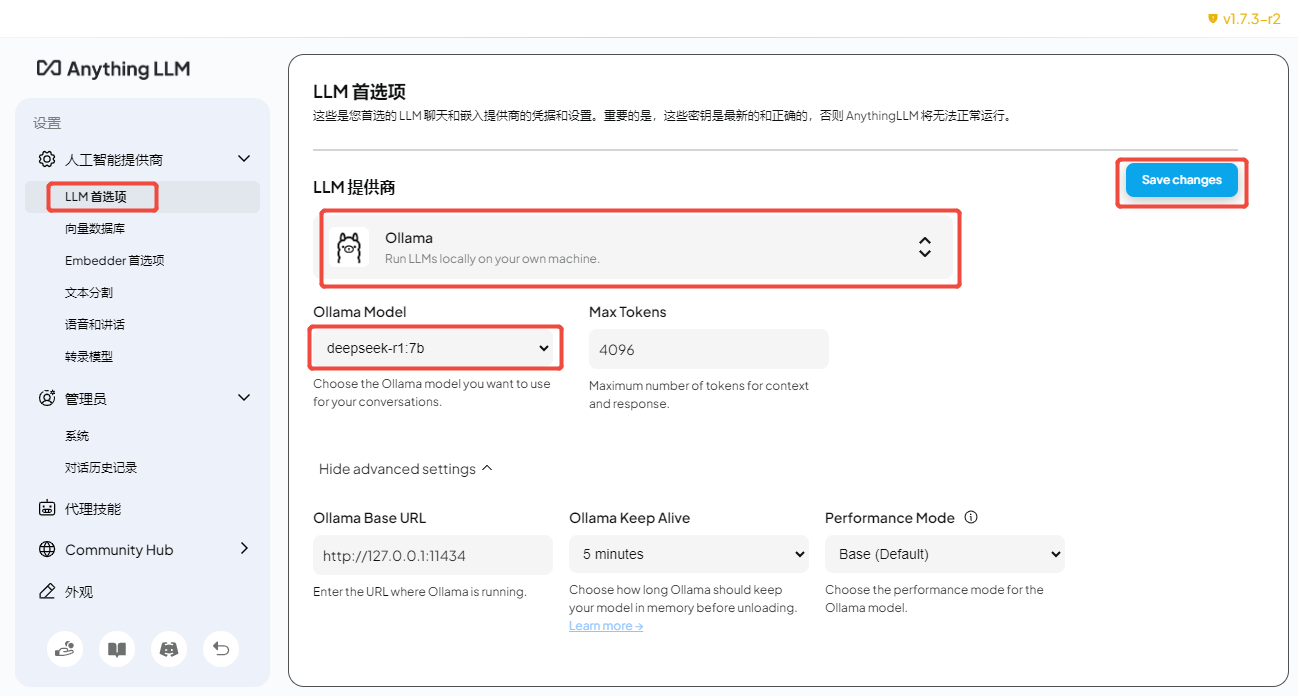Expand the Community Hub arrow
Image resolution: width=1298 pixels, height=696 pixels.
click(x=244, y=548)
